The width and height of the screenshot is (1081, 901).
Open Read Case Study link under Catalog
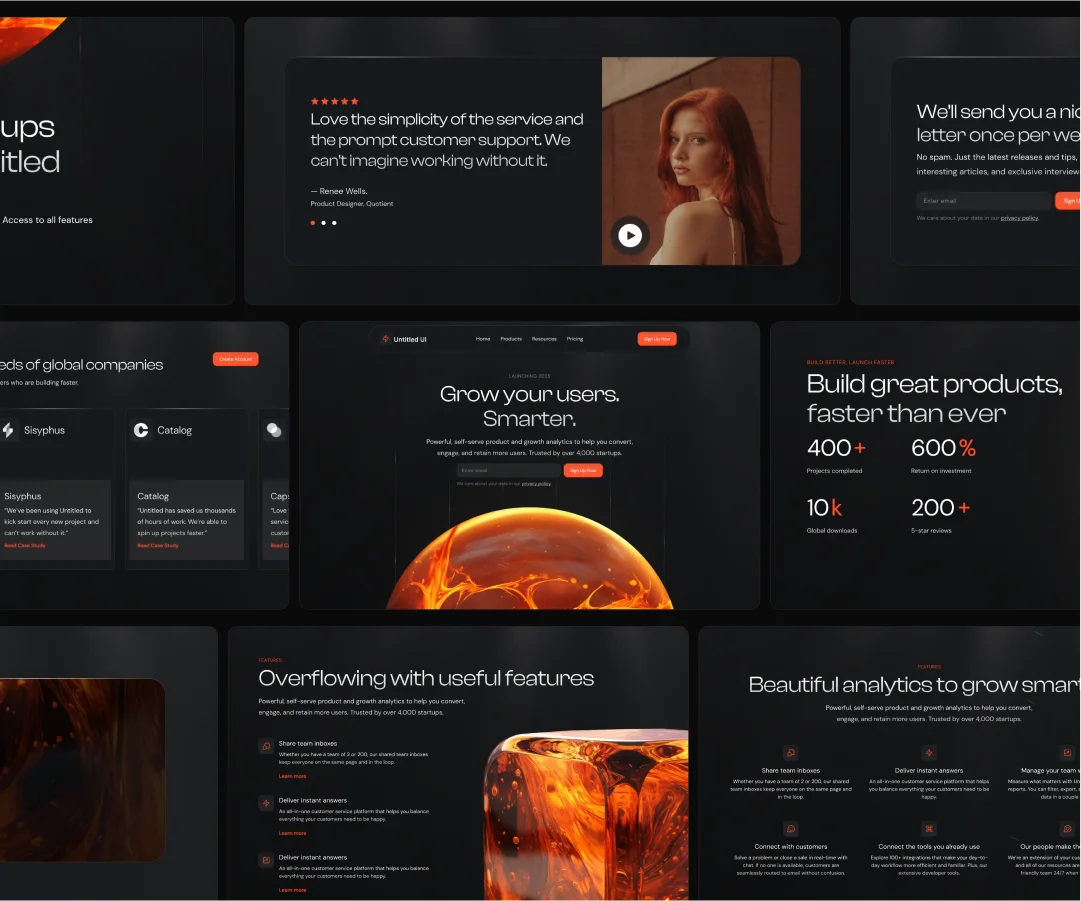click(x=158, y=545)
